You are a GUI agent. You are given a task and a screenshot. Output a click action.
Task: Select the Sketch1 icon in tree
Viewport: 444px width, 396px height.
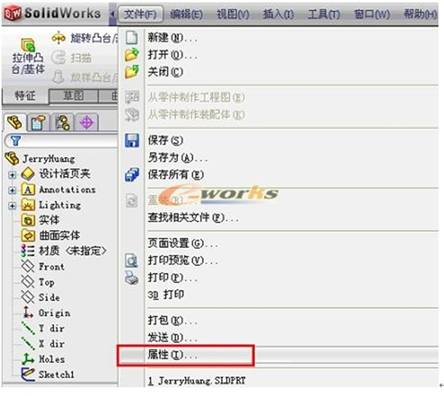click(x=28, y=374)
